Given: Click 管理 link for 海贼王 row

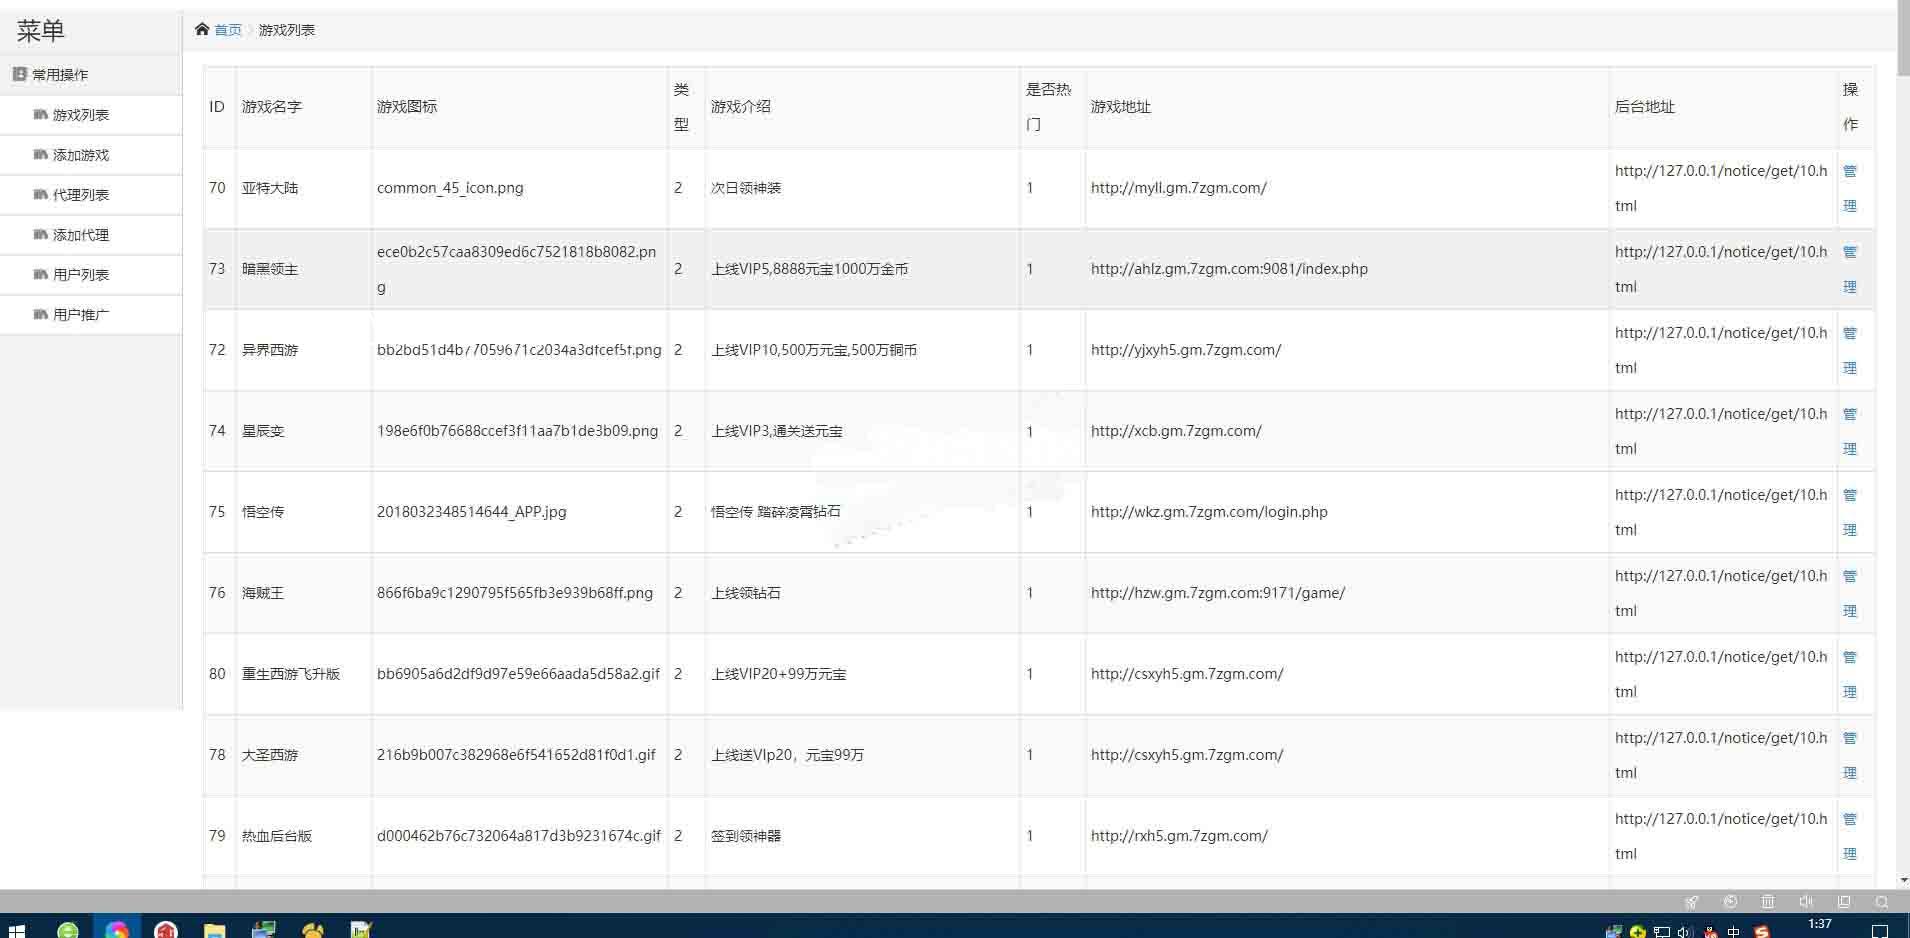Looking at the screenshot, I should click(x=1850, y=593).
